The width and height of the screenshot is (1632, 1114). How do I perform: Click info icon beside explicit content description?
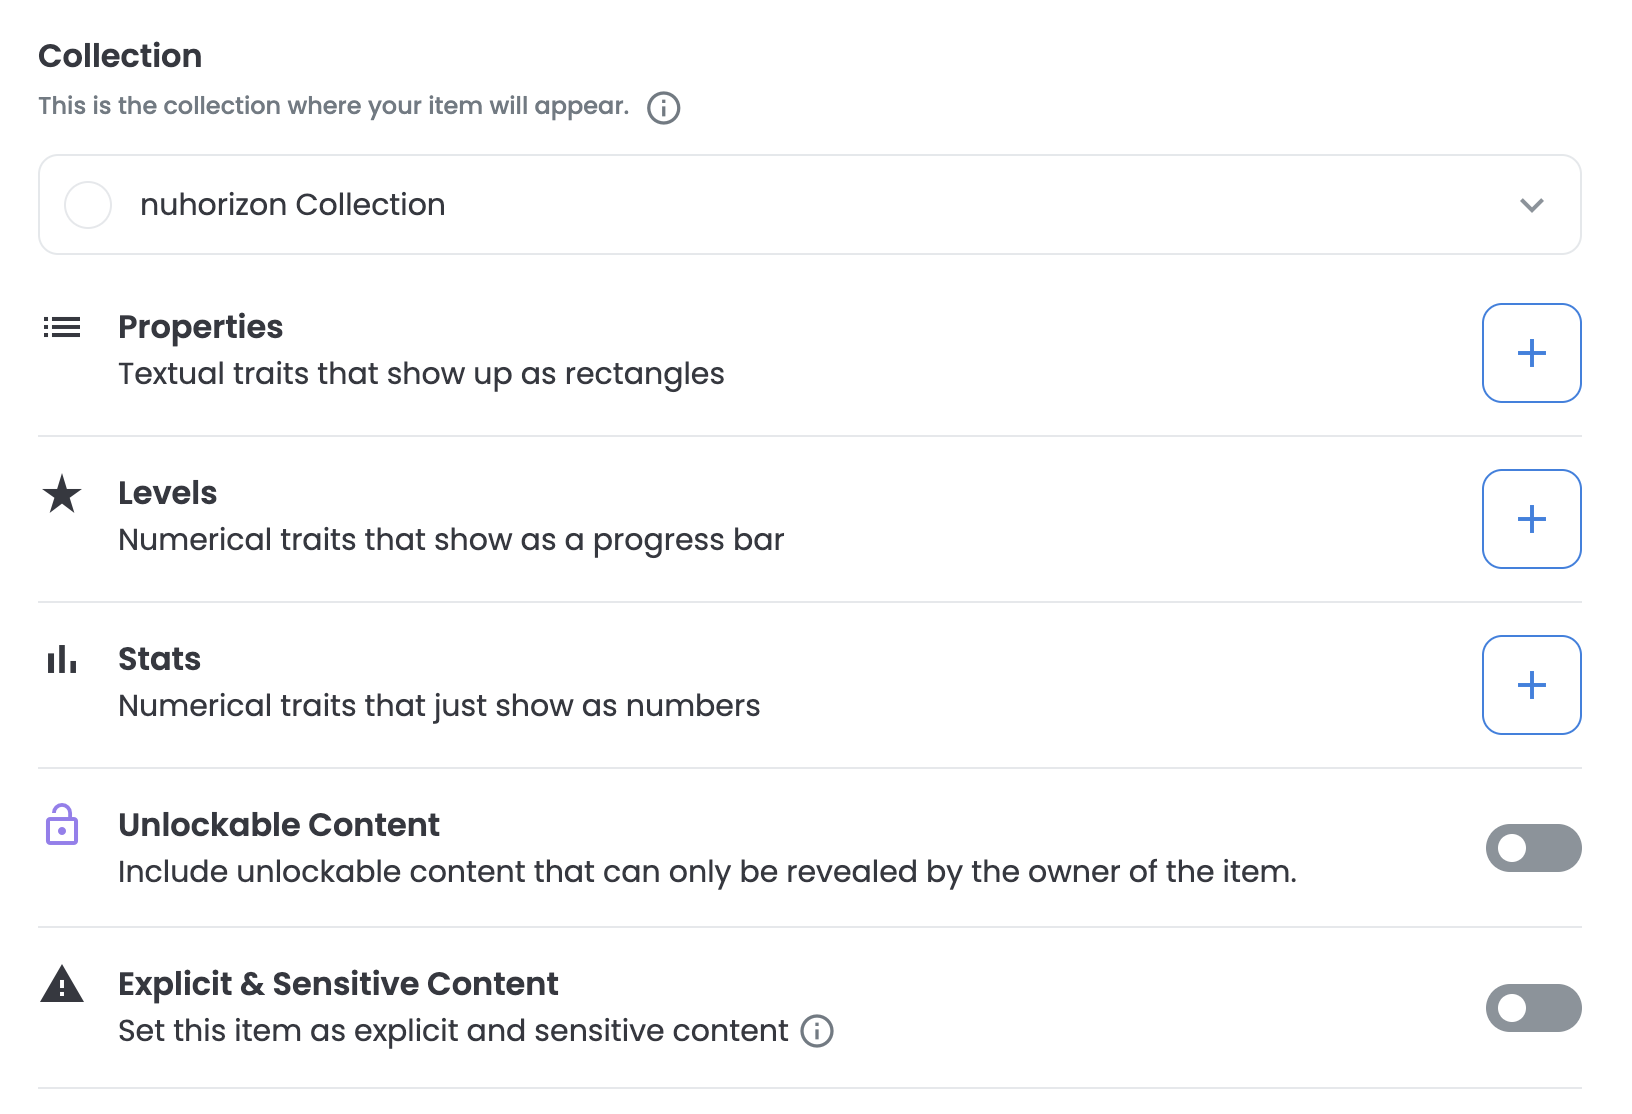click(817, 1031)
